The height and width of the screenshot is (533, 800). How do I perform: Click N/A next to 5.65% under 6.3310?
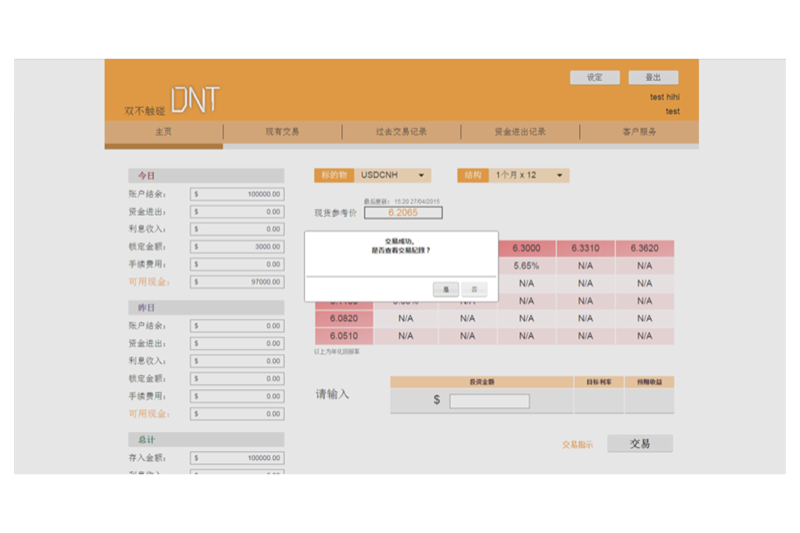click(585, 266)
